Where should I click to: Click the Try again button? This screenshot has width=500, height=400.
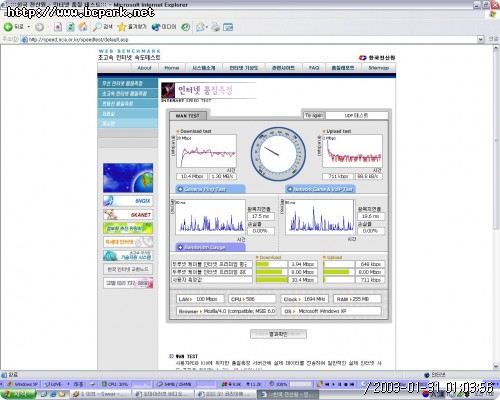tap(314, 115)
